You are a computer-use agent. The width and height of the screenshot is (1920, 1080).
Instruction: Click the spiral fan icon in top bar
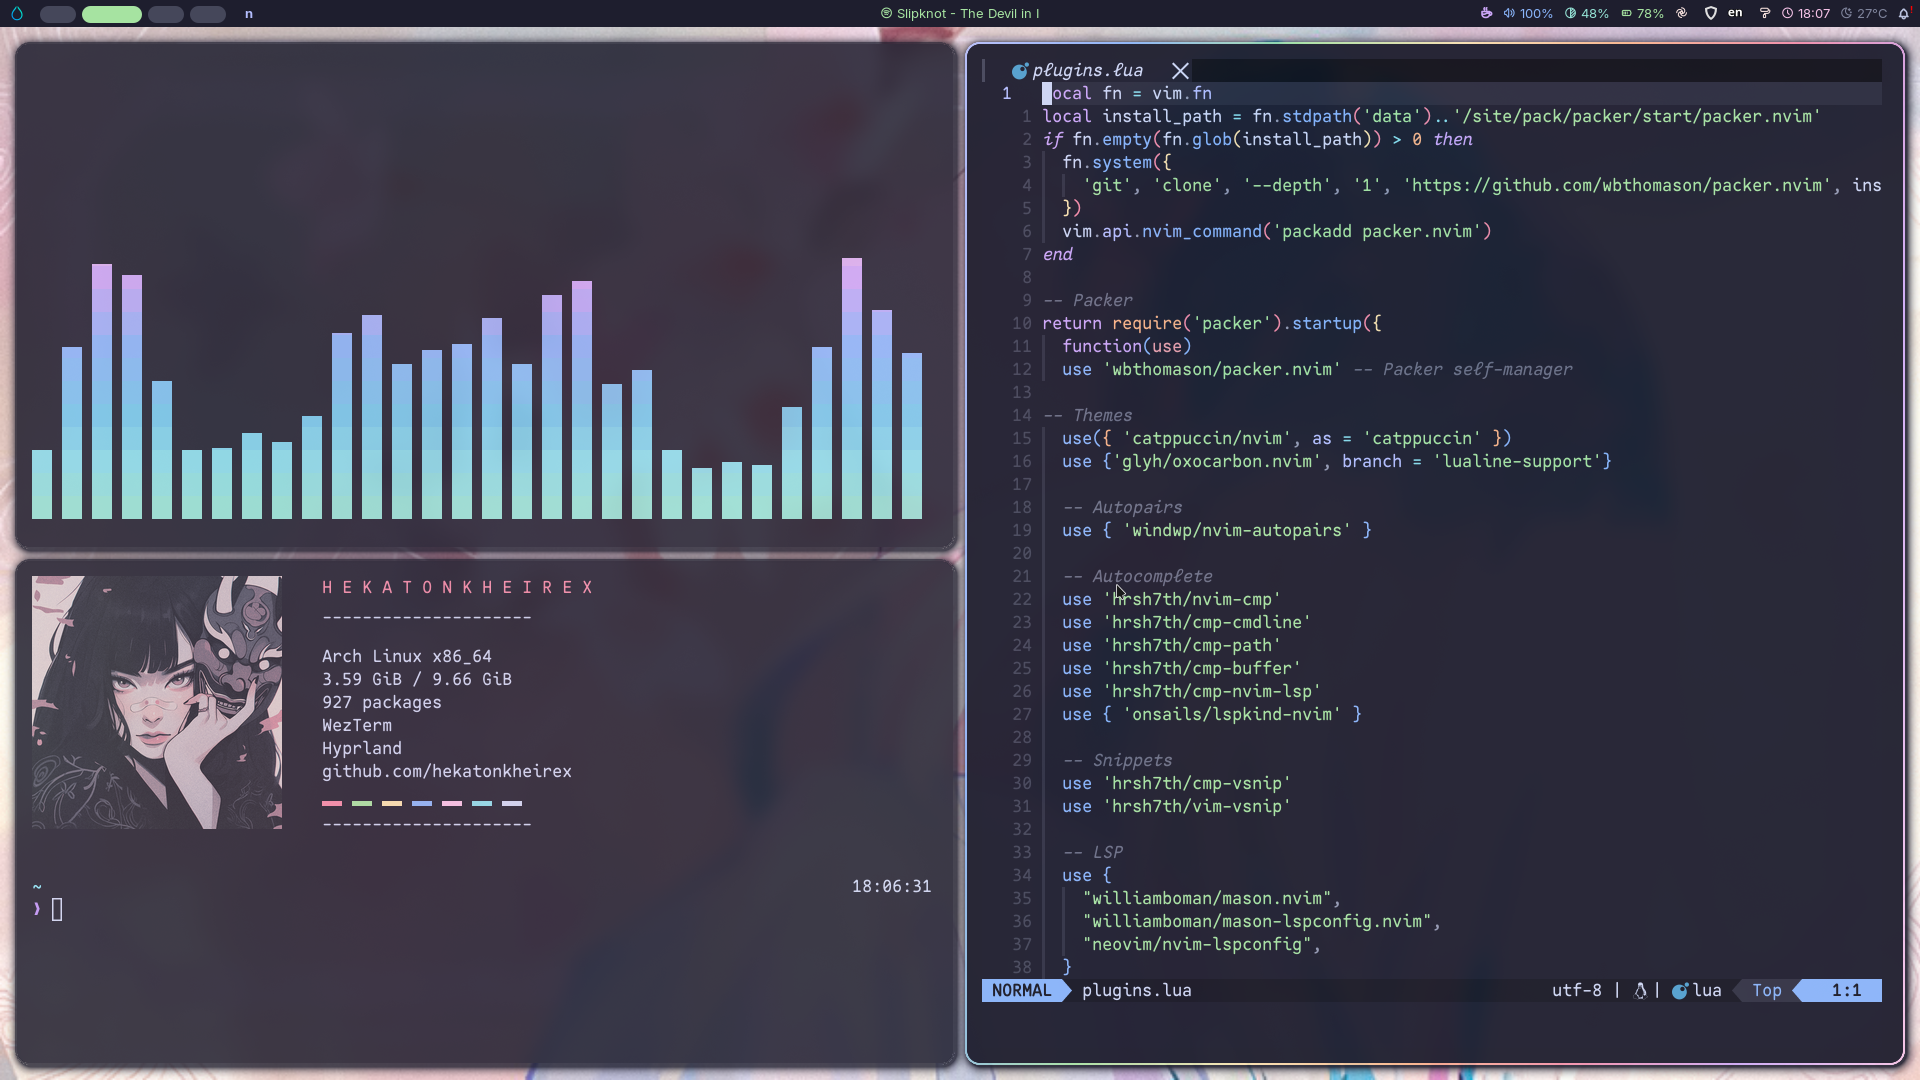point(1681,13)
